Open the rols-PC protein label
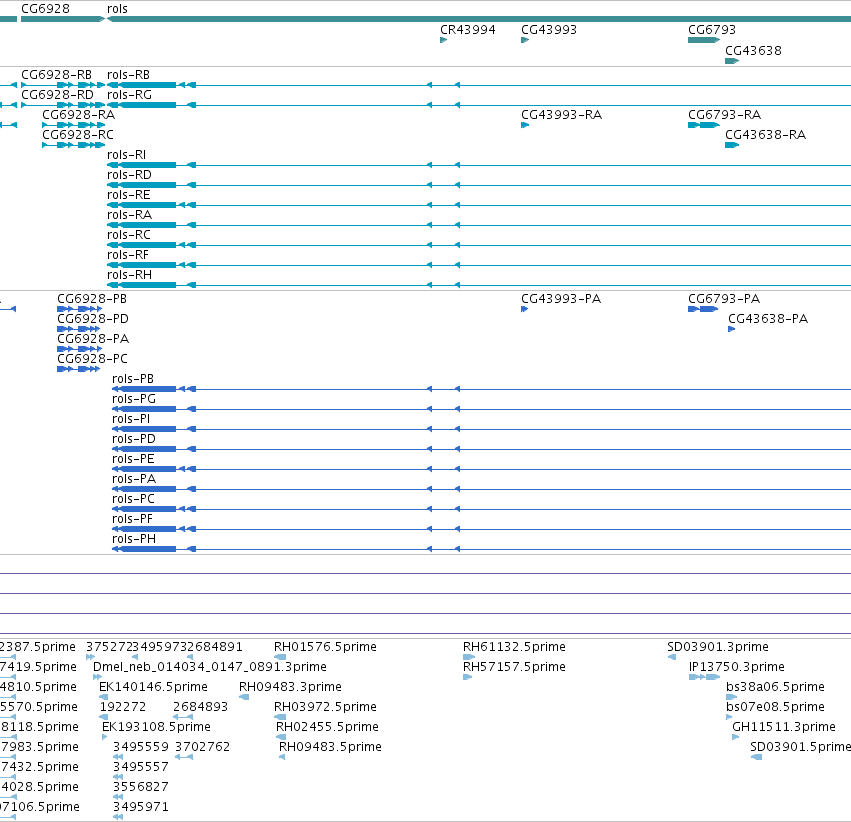This screenshot has height=822, width=851. point(133,500)
